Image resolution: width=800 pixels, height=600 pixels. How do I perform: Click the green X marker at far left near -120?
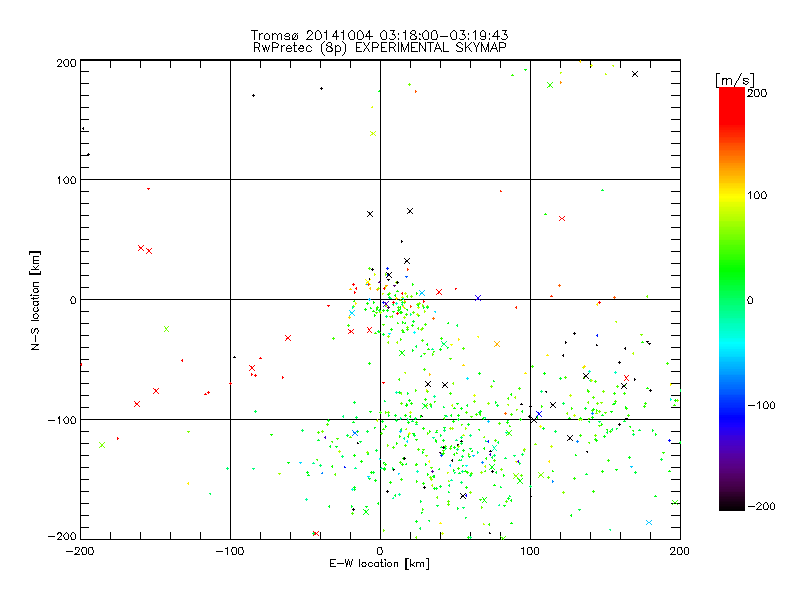(x=102, y=445)
